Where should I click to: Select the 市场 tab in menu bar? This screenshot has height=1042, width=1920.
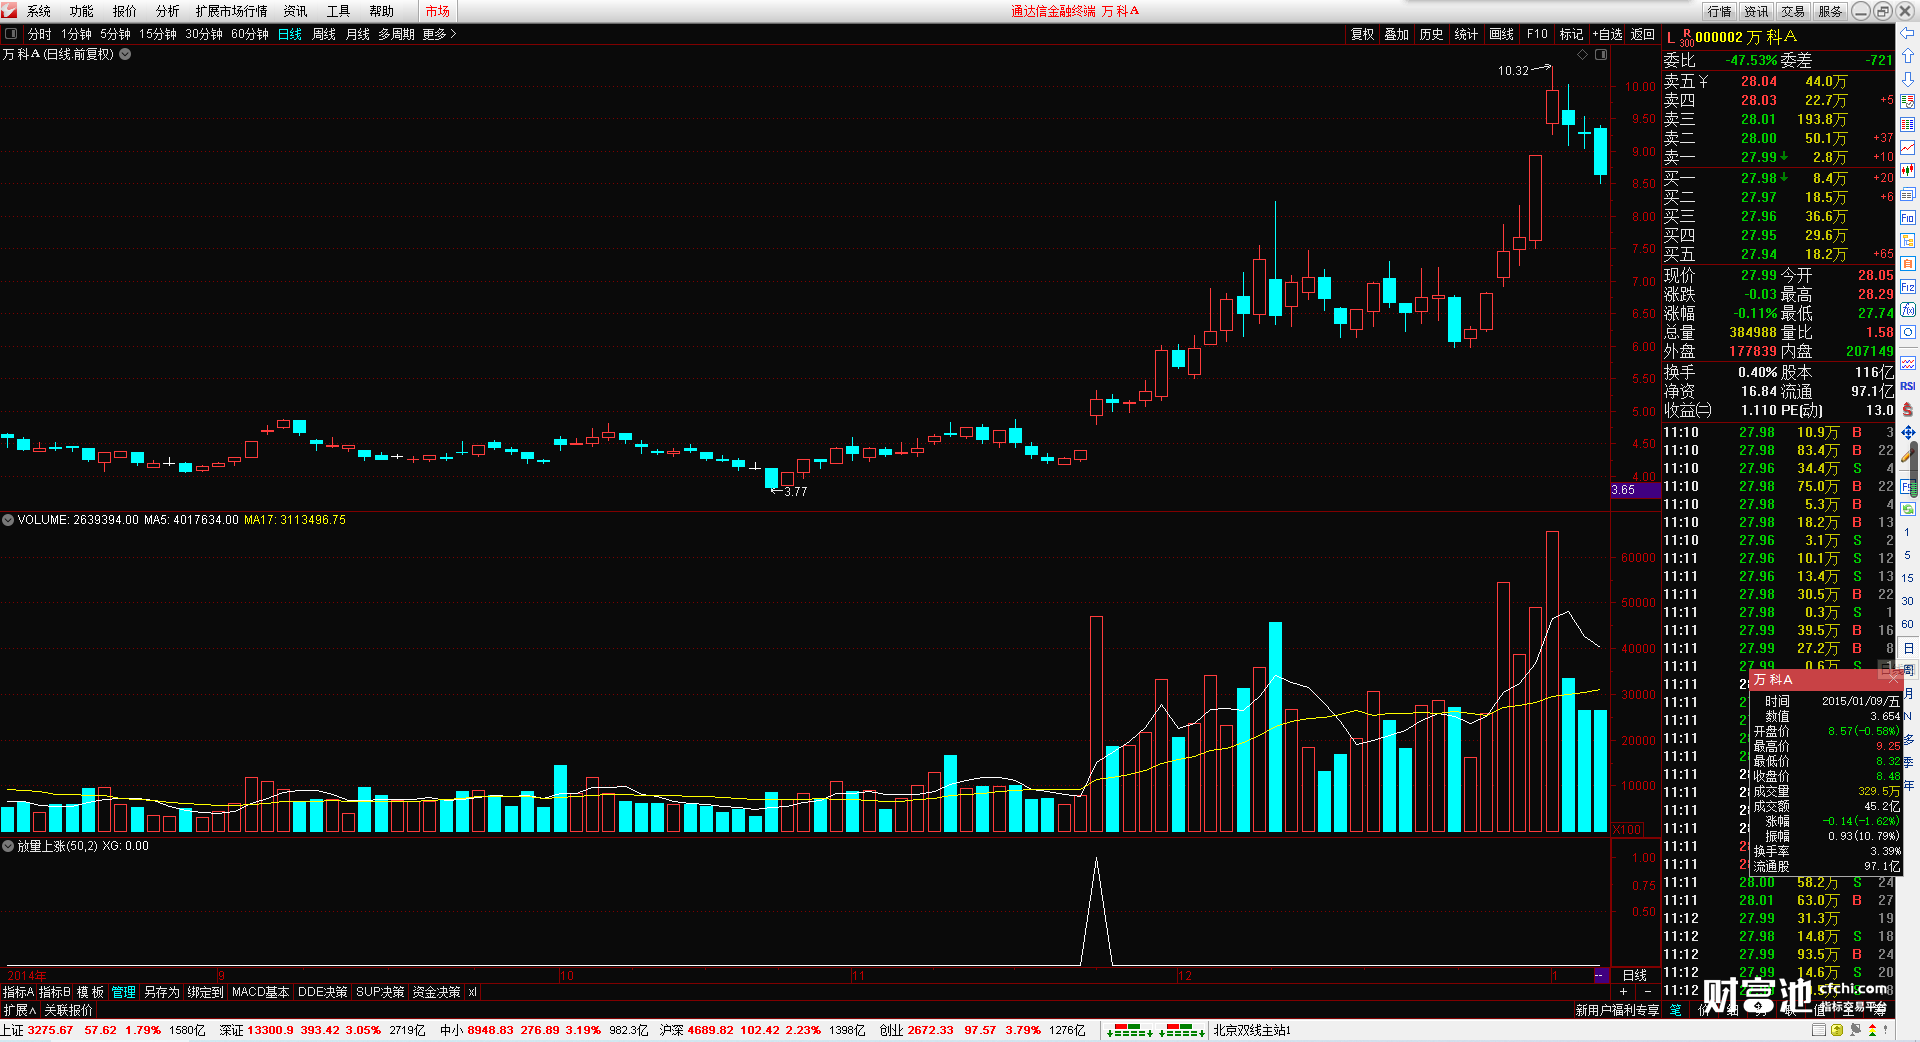[437, 11]
